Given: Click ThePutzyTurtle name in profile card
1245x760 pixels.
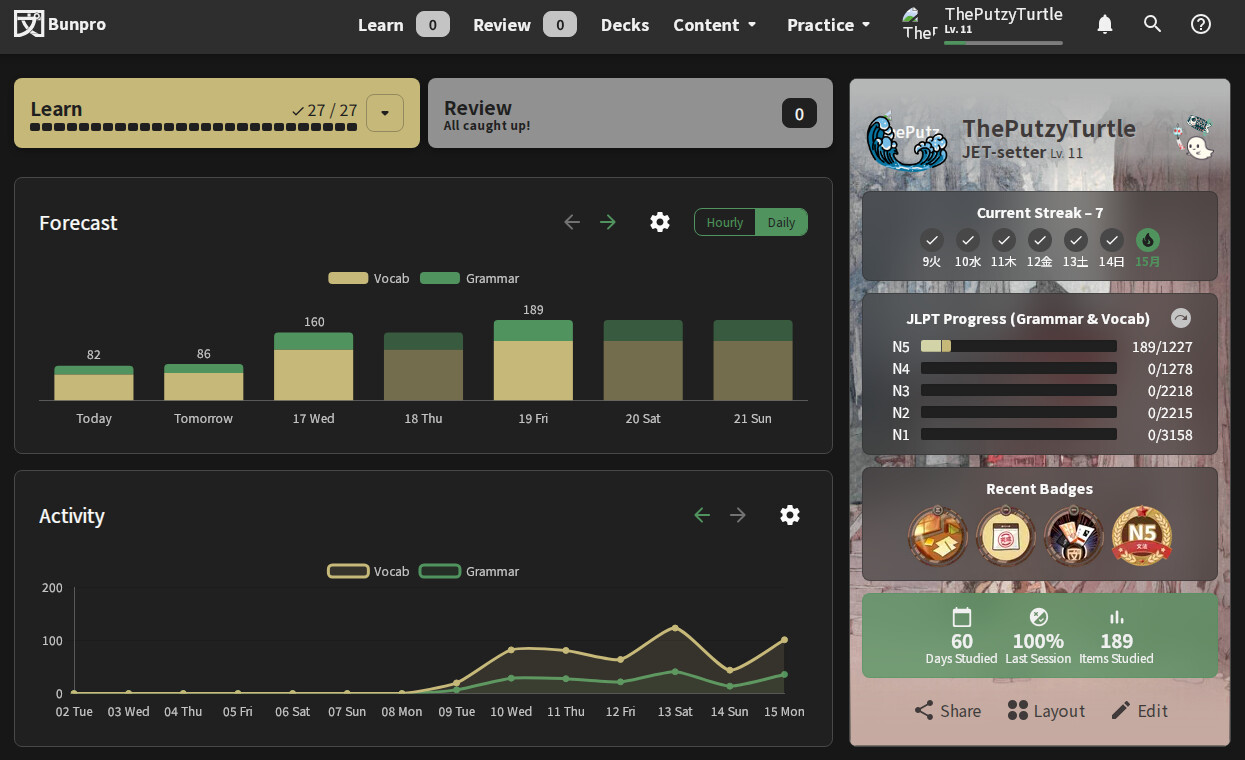Looking at the screenshot, I should pyautogui.click(x=1049, y=128).
